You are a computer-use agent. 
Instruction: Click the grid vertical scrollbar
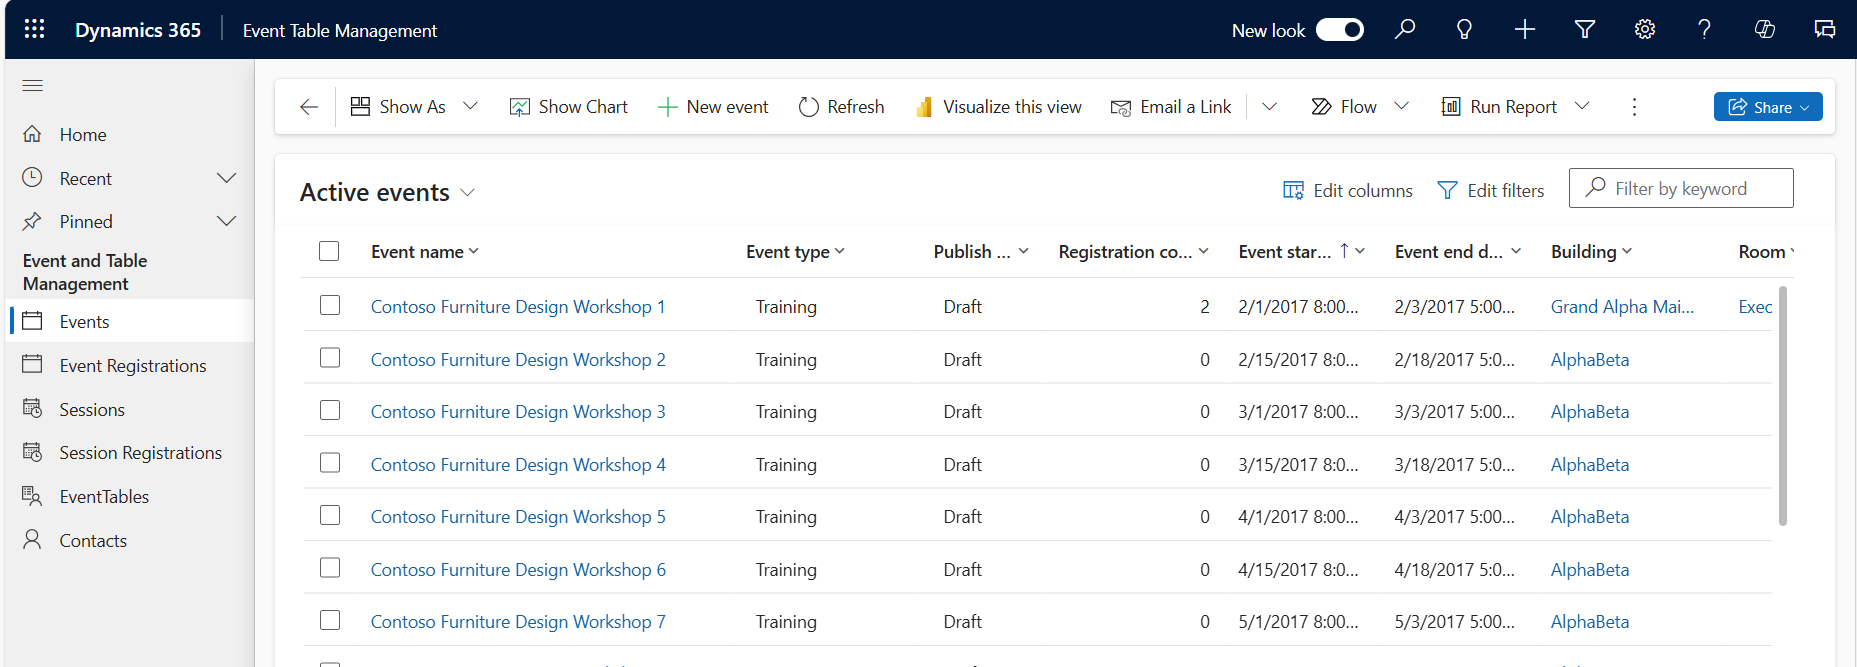point(1782,405)
